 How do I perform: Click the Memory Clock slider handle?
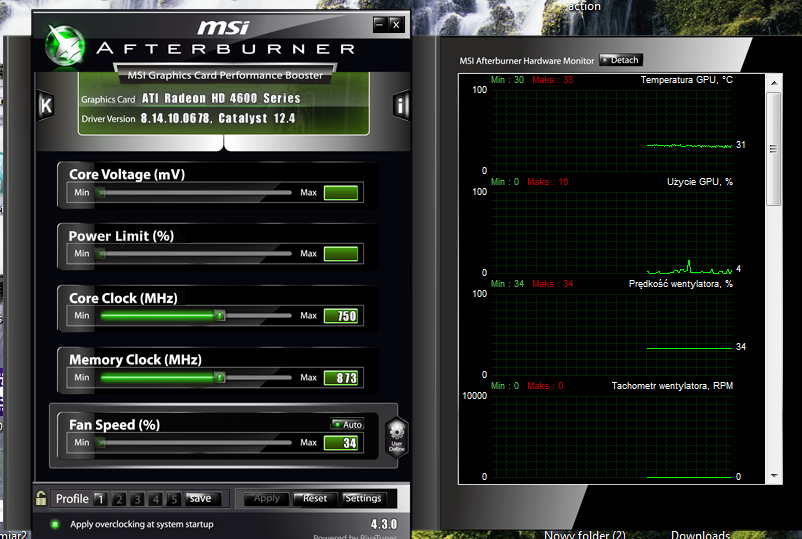[x=219, y=377]
